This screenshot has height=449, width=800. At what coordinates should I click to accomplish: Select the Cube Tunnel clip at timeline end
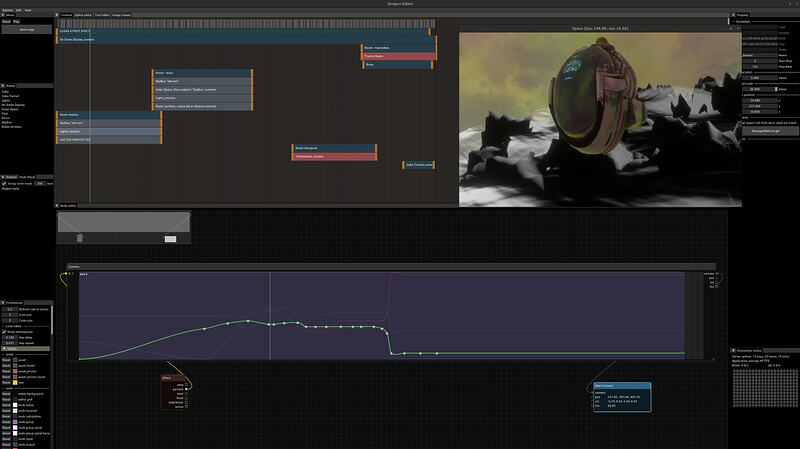(x=418, y=165)
